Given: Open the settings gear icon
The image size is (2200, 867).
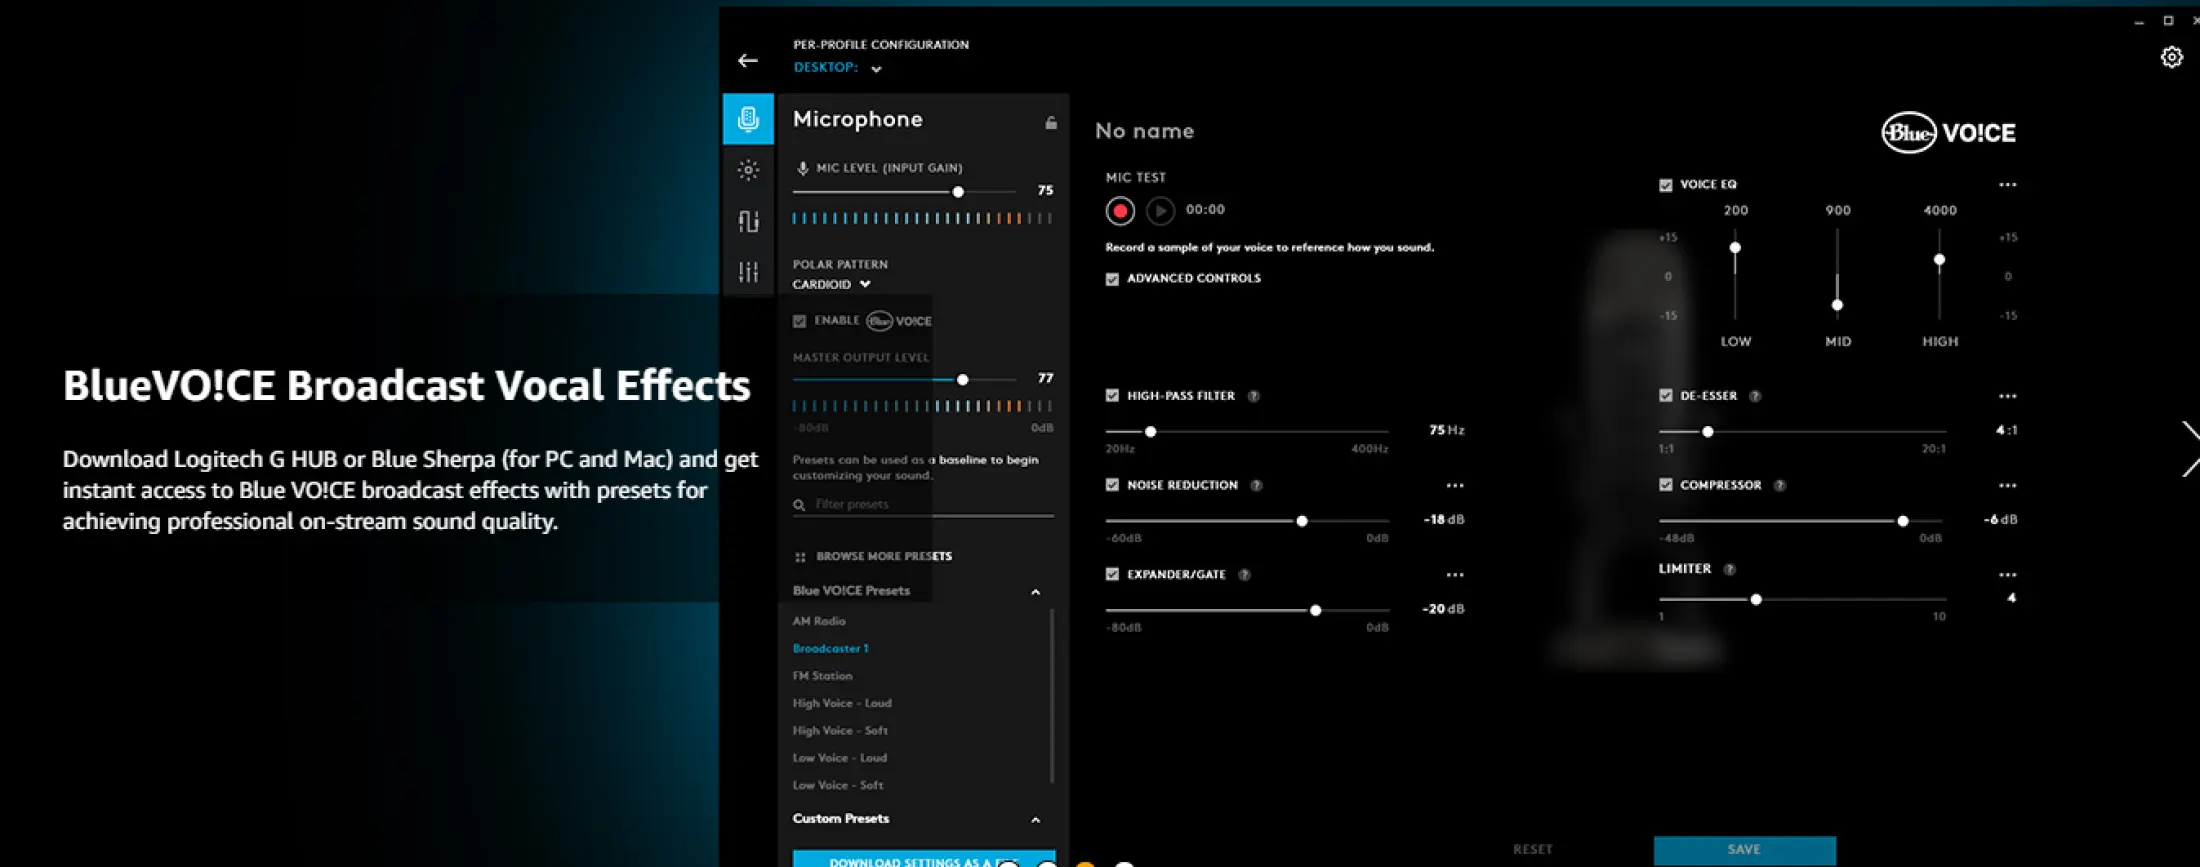Looking at the screenshot, I should [2171, 57].
